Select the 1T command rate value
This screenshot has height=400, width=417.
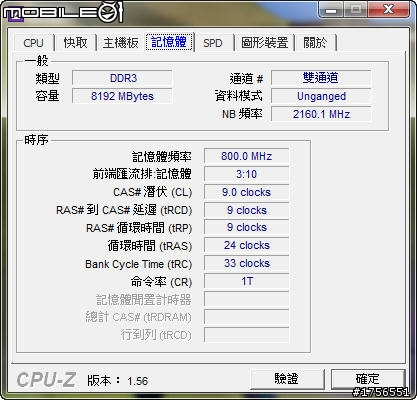click(x=246, y=281)
